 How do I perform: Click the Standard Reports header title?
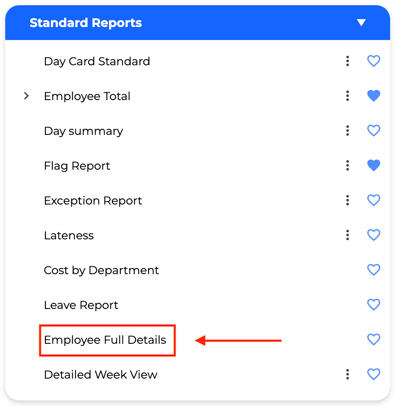86,23
